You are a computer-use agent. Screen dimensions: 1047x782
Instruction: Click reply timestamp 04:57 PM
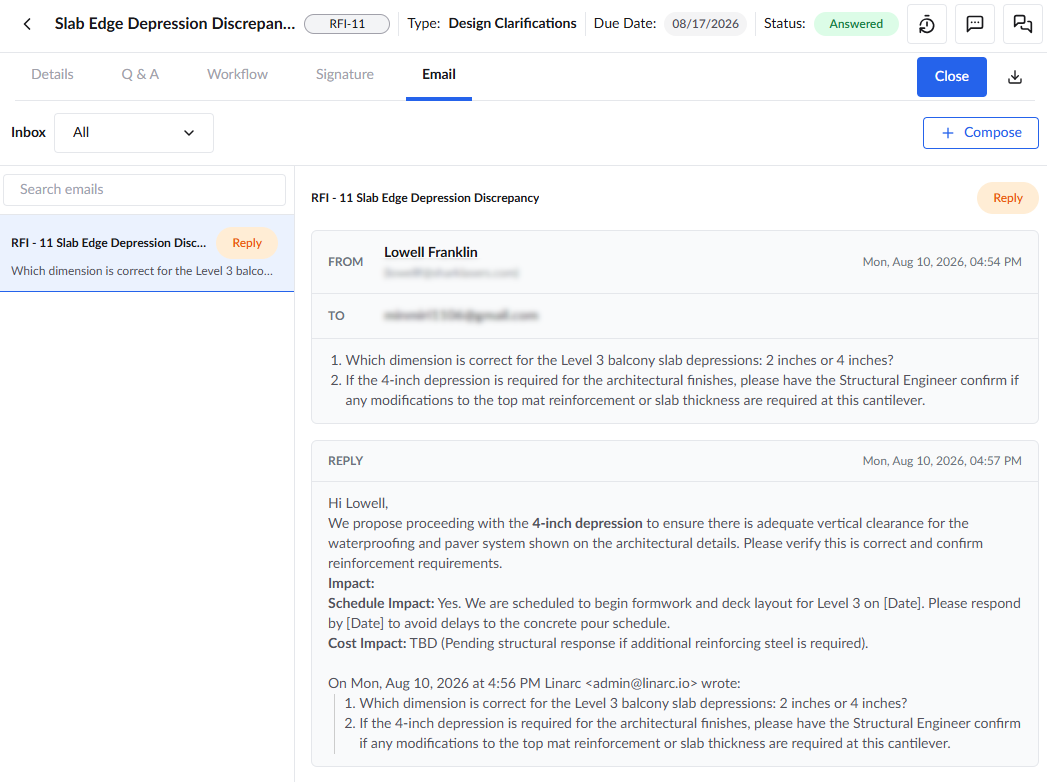941,461
